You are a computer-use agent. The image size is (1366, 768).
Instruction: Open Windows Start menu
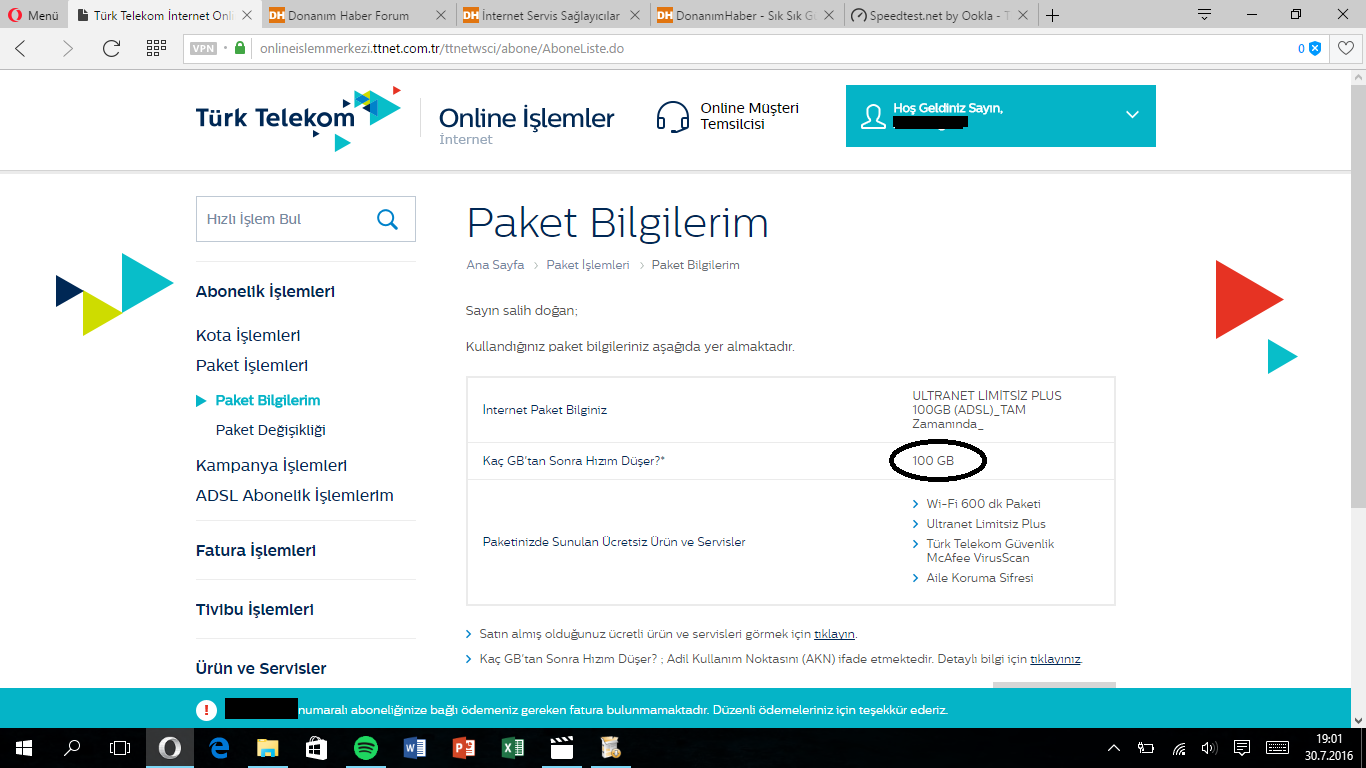pyautogui.click(x=23, y=747)
